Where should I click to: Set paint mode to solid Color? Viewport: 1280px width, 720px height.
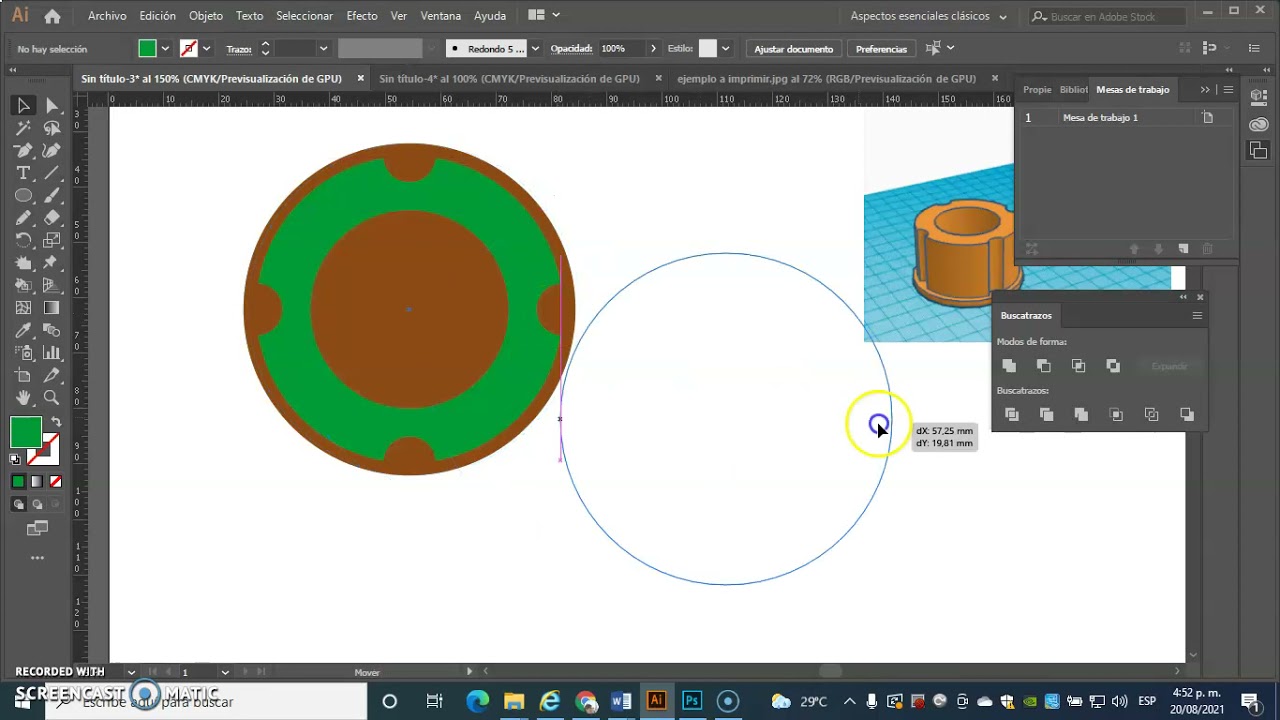click(18, 481)
